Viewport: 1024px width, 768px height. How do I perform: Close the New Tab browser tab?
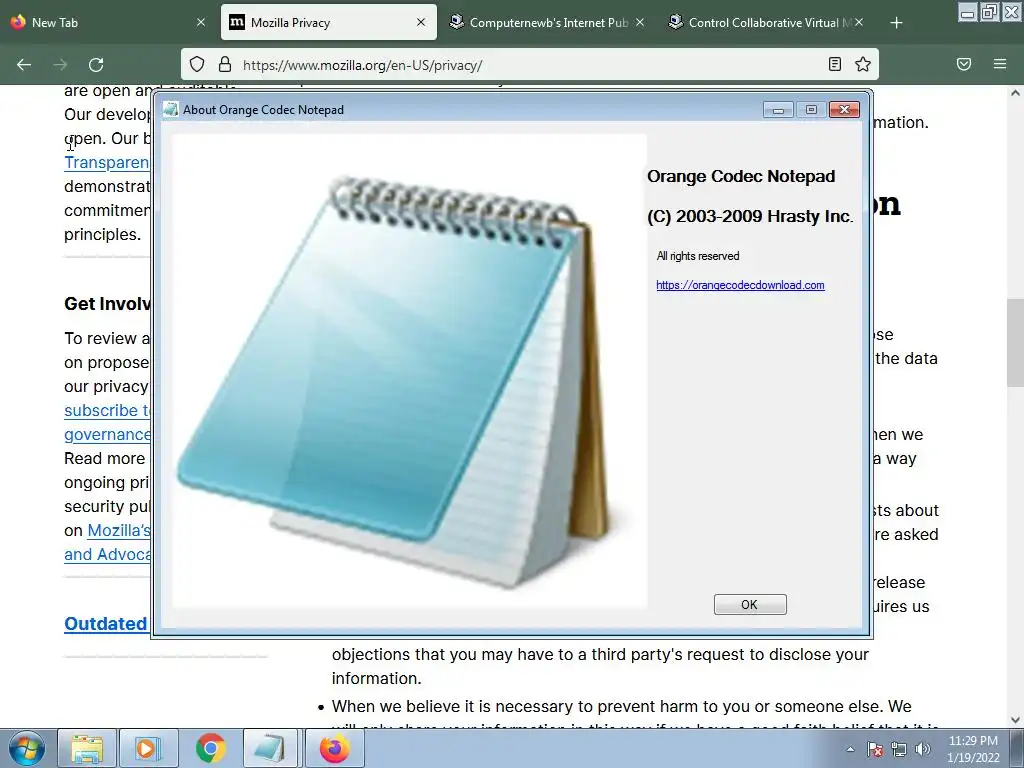point(200,23)
